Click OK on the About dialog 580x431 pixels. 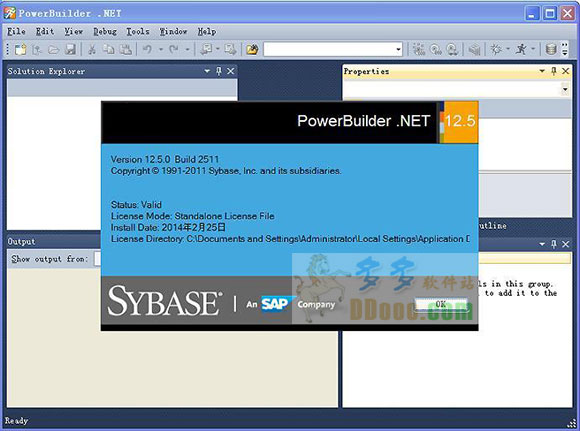[441, 304]
